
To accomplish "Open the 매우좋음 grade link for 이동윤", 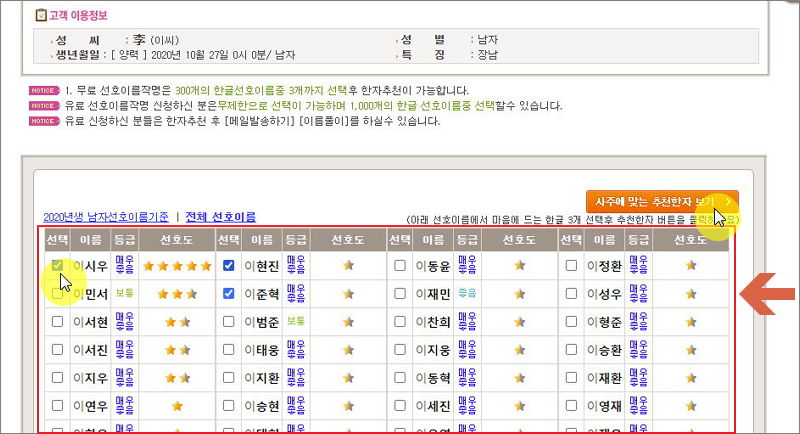I will click(x=467, y=266).
